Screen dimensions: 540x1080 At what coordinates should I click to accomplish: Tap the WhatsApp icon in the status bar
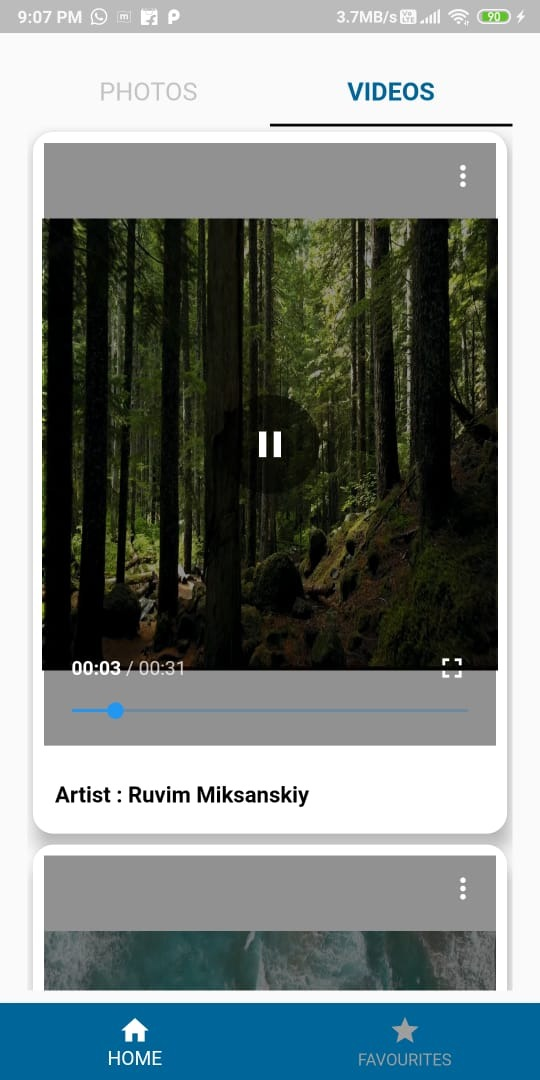(99, 17)
